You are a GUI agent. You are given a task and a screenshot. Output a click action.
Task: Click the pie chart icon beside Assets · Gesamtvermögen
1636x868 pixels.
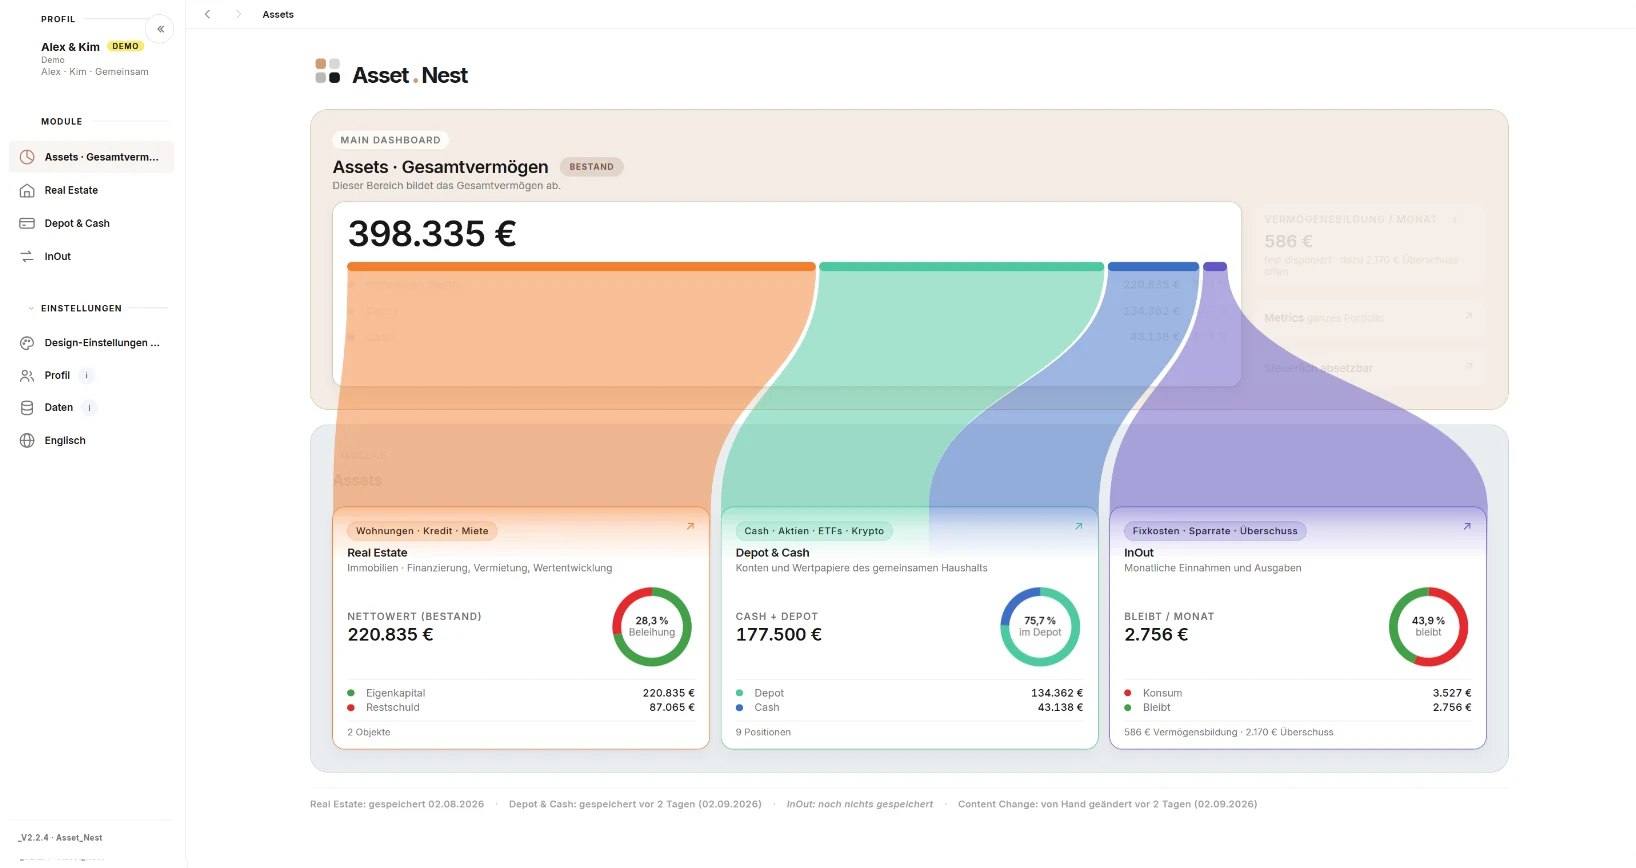point(27,157)
